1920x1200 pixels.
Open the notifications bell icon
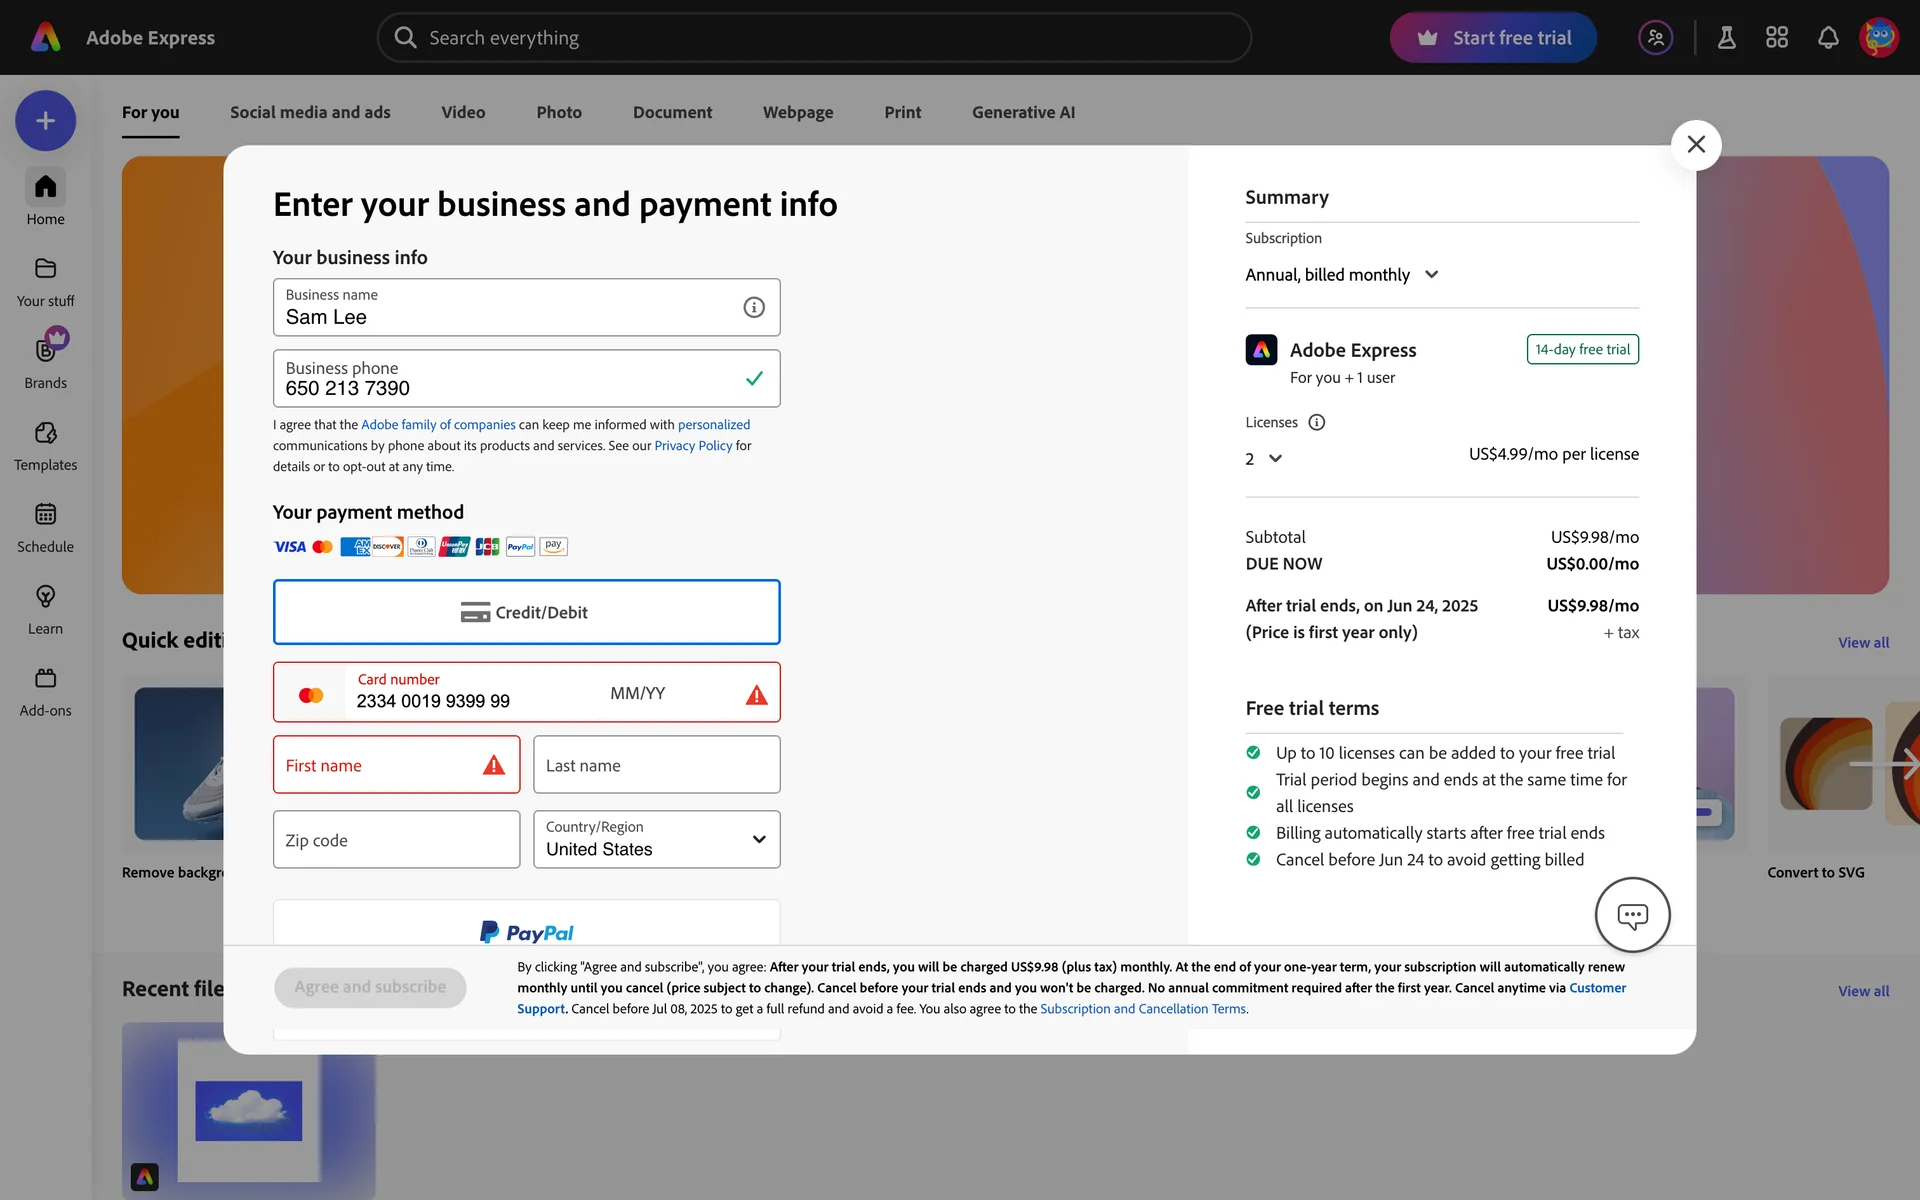1827,38
